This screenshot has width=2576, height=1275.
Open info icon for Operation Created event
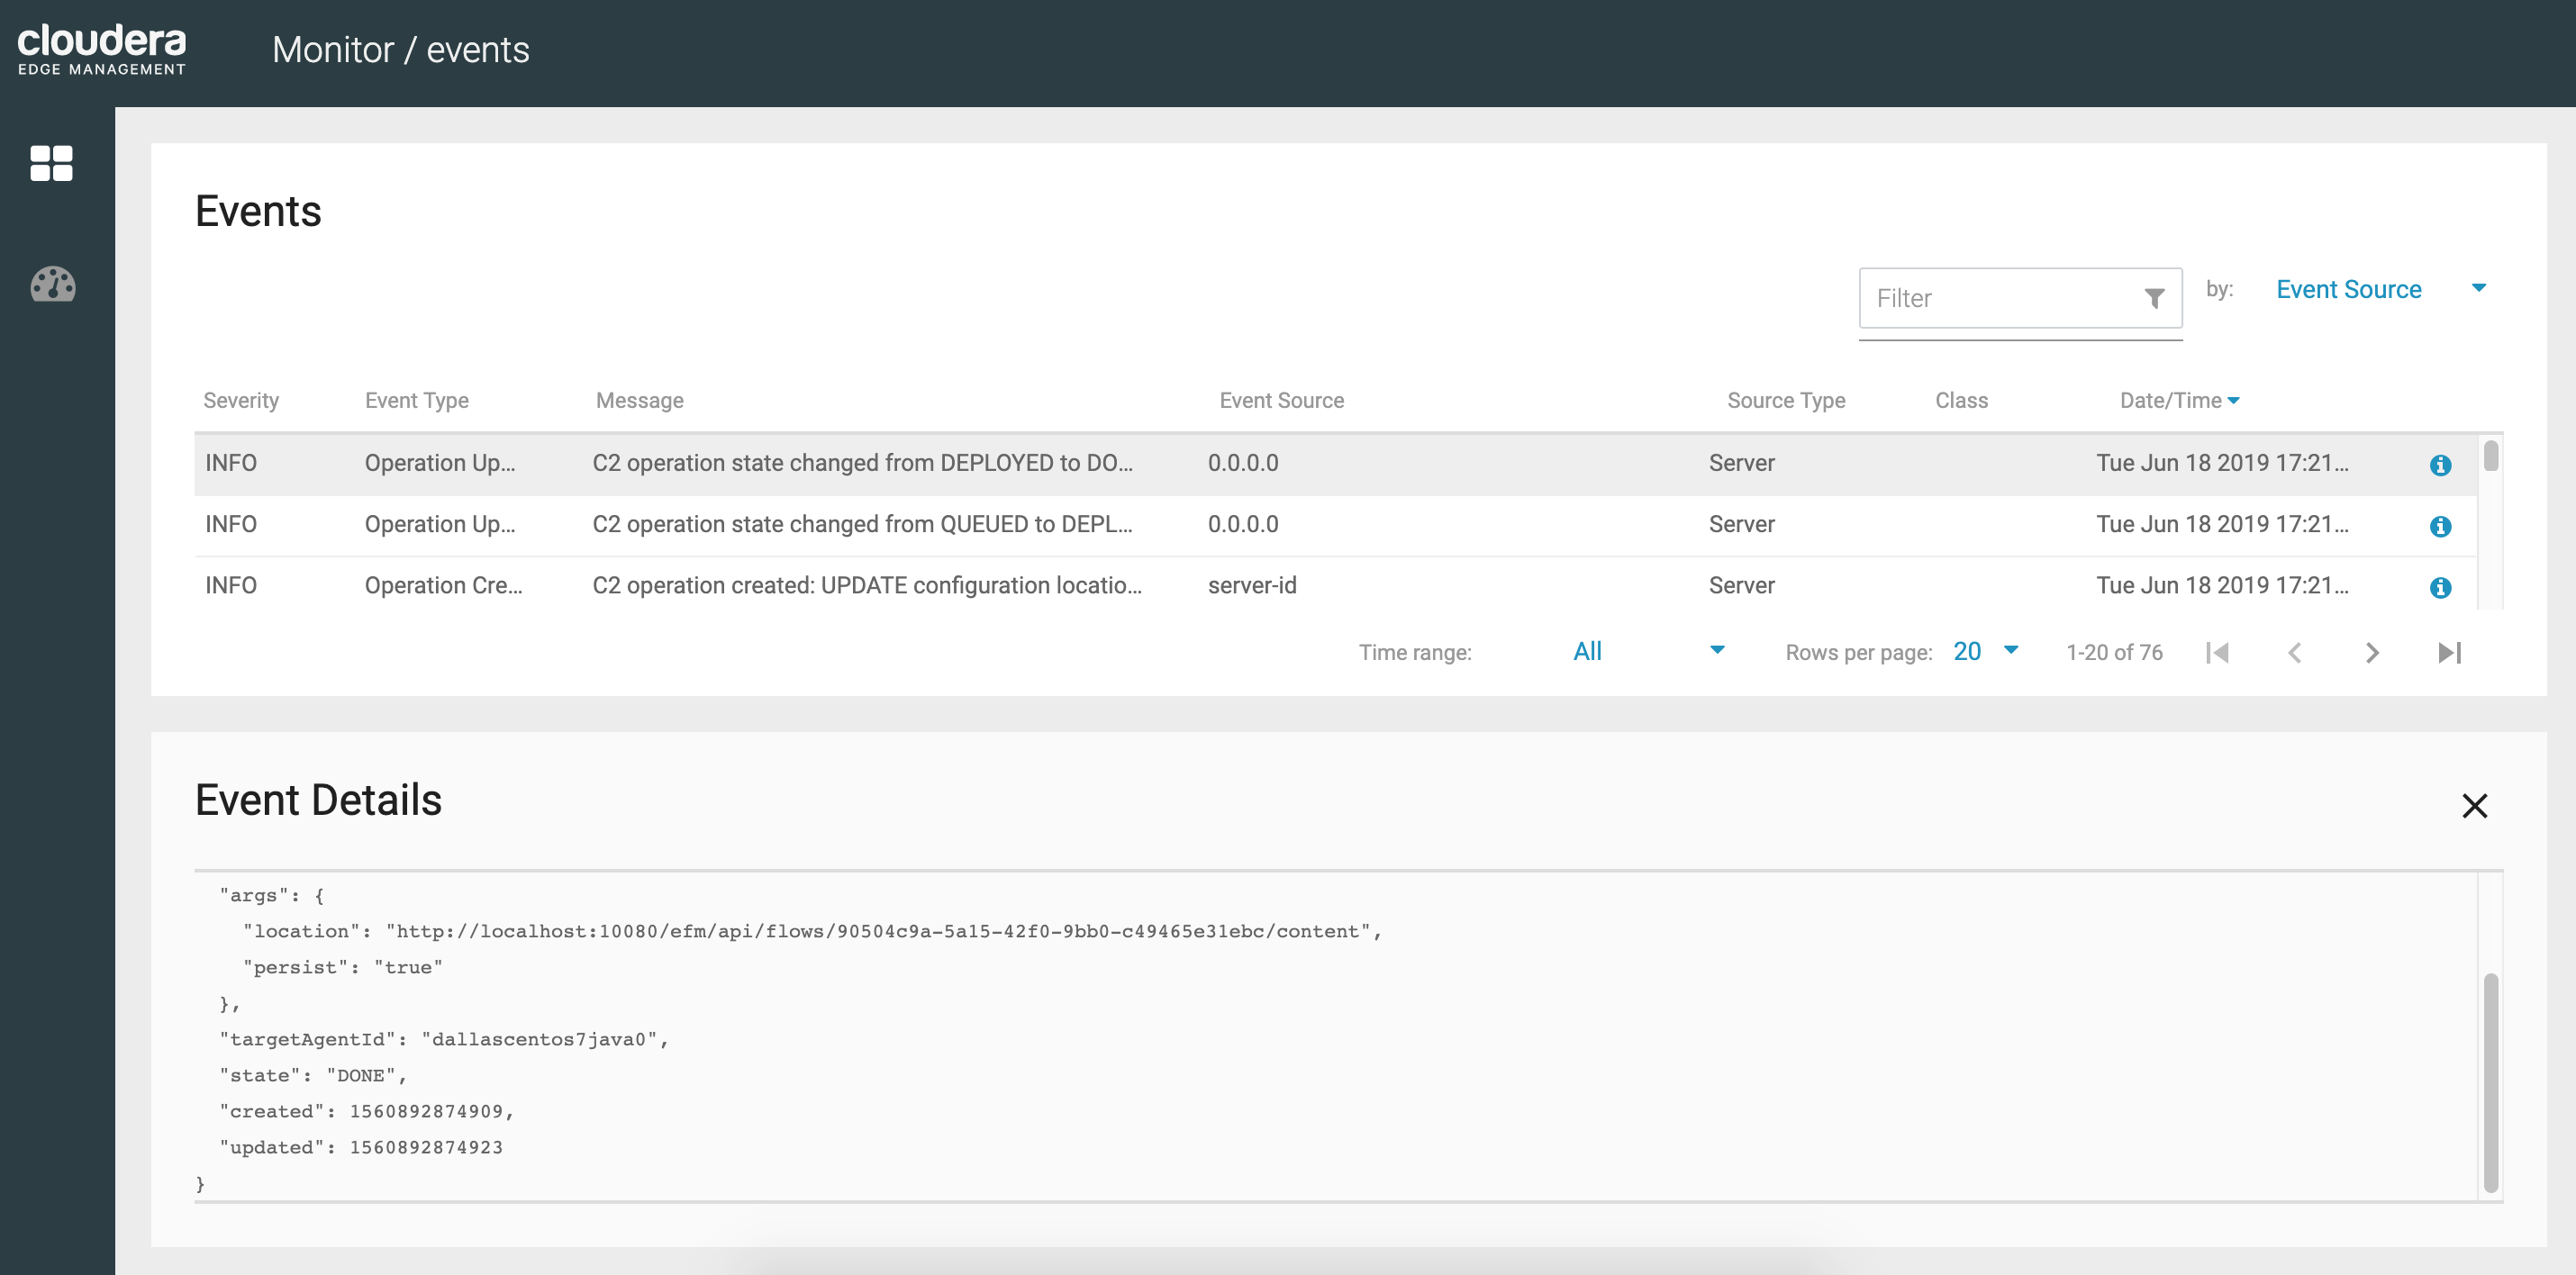[2440, 587]
